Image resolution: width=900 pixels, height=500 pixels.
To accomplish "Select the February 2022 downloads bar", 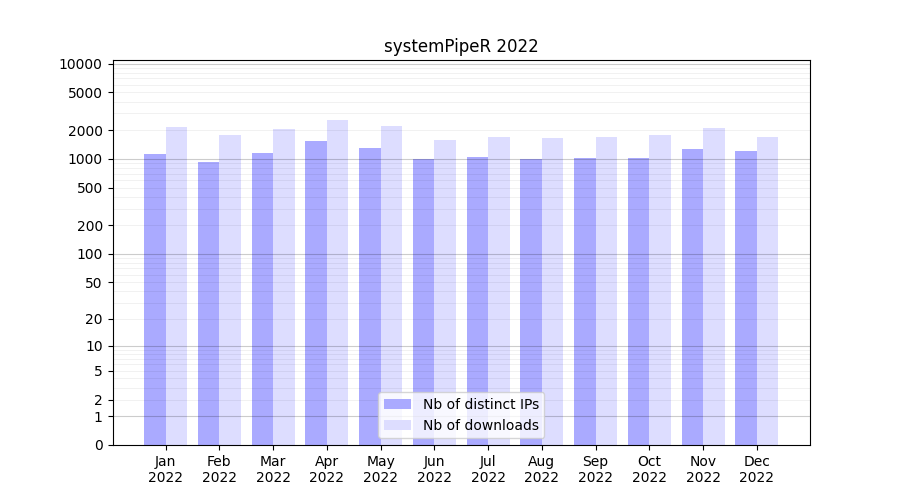I will point(230,290).
